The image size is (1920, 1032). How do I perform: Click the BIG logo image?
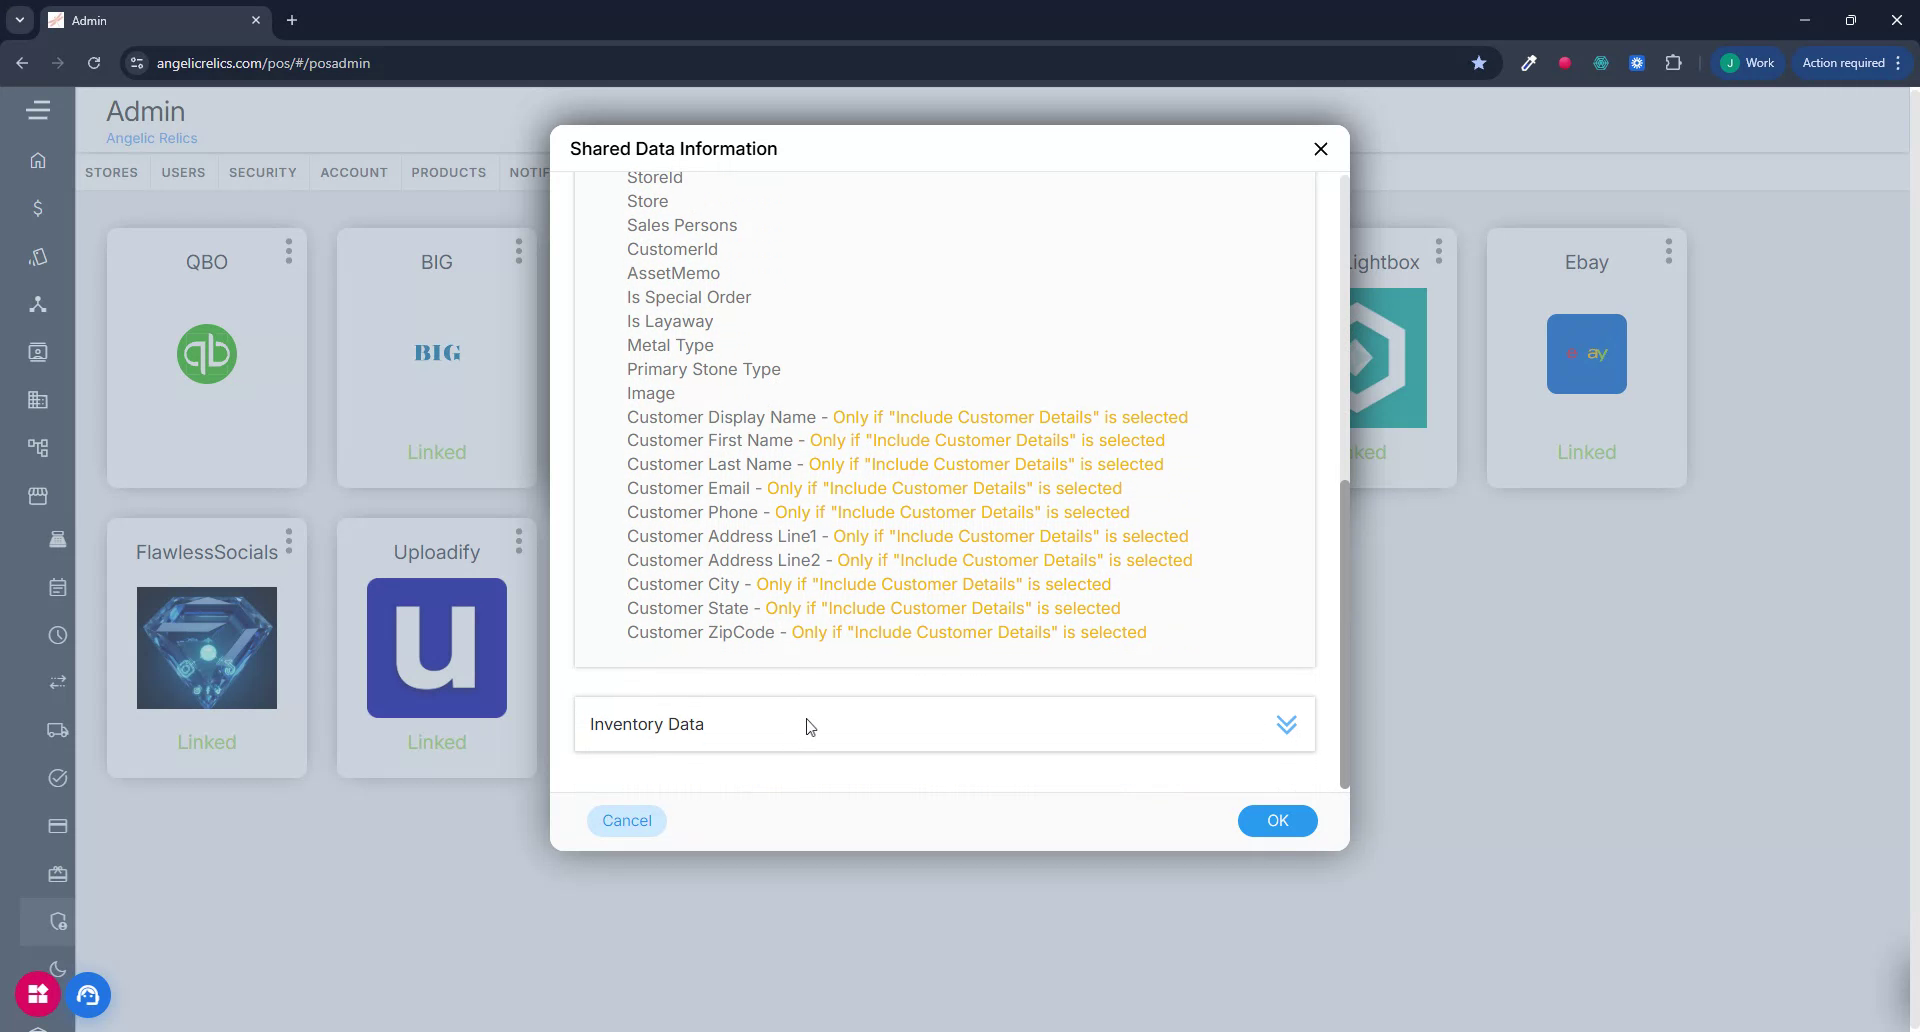tap(437, 353)
